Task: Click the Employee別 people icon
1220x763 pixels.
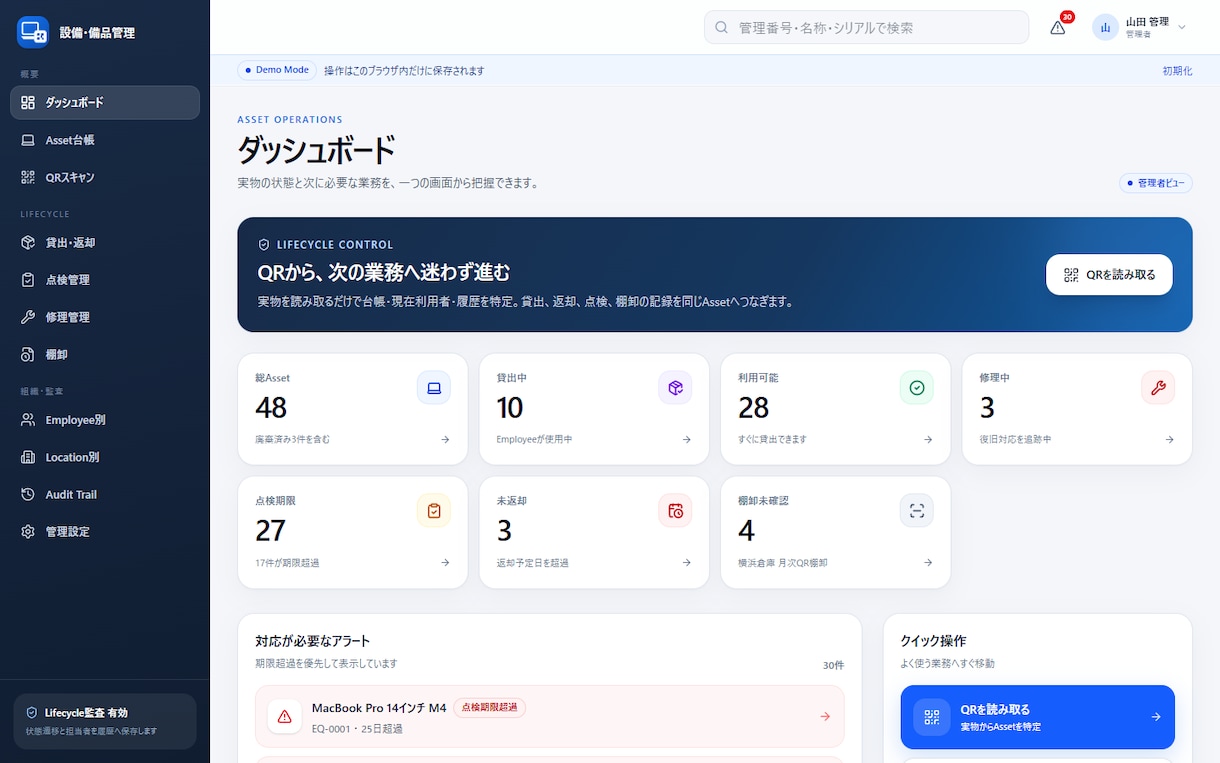Action: tap(28, 420)
